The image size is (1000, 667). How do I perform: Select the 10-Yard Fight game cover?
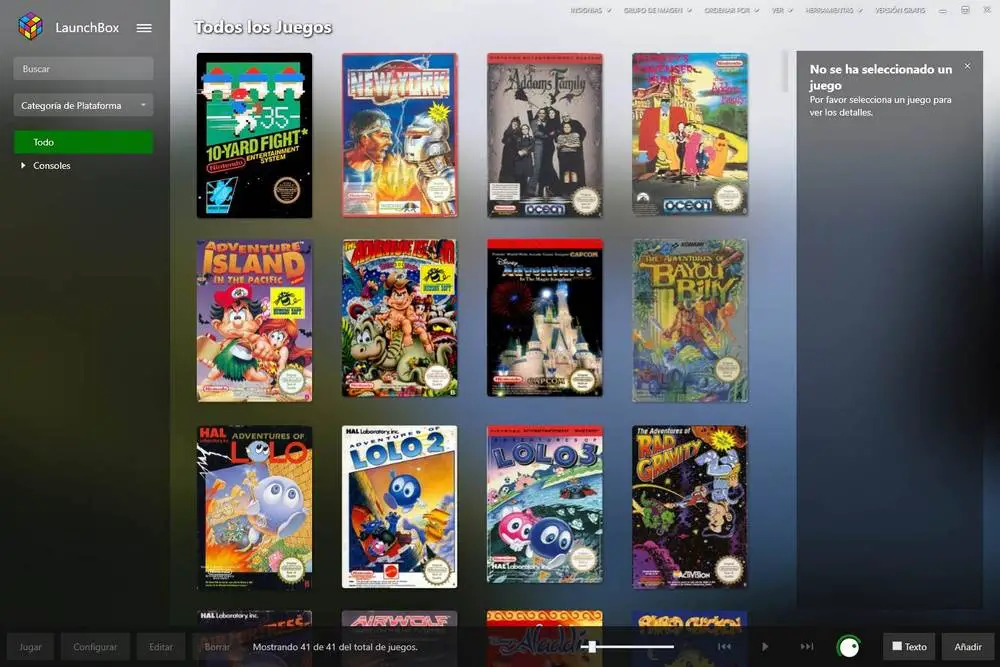point(254,135)
